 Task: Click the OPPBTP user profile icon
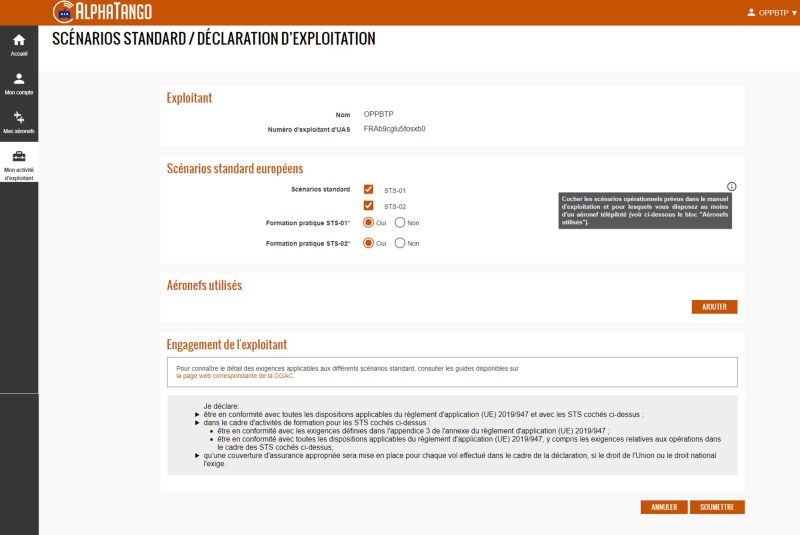coord(752,13)
